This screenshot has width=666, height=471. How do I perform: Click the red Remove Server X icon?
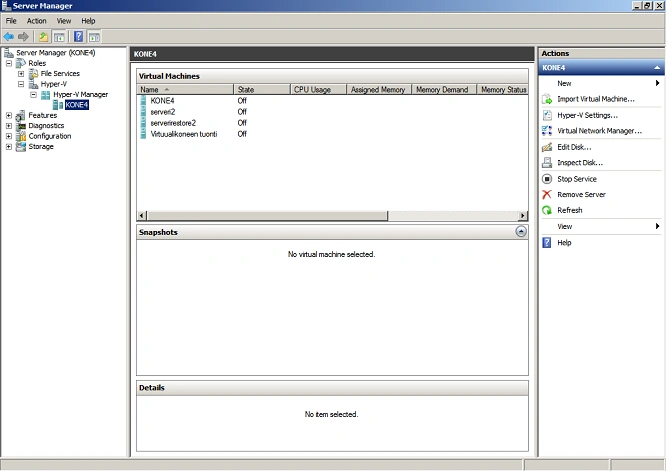(547, 195)
